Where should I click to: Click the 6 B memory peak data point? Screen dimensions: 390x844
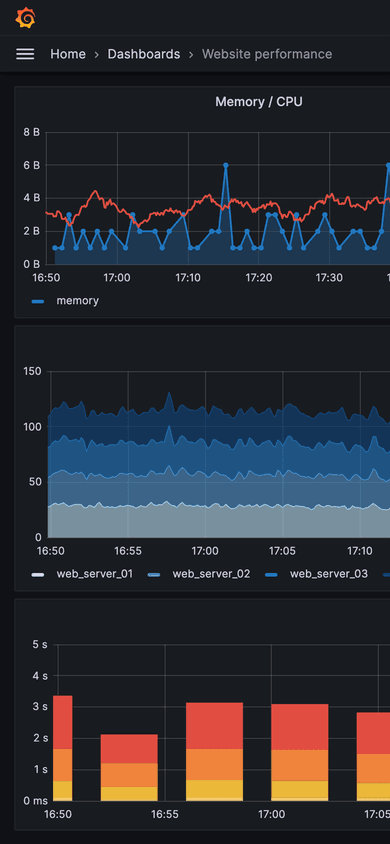(x=225, y=165)
